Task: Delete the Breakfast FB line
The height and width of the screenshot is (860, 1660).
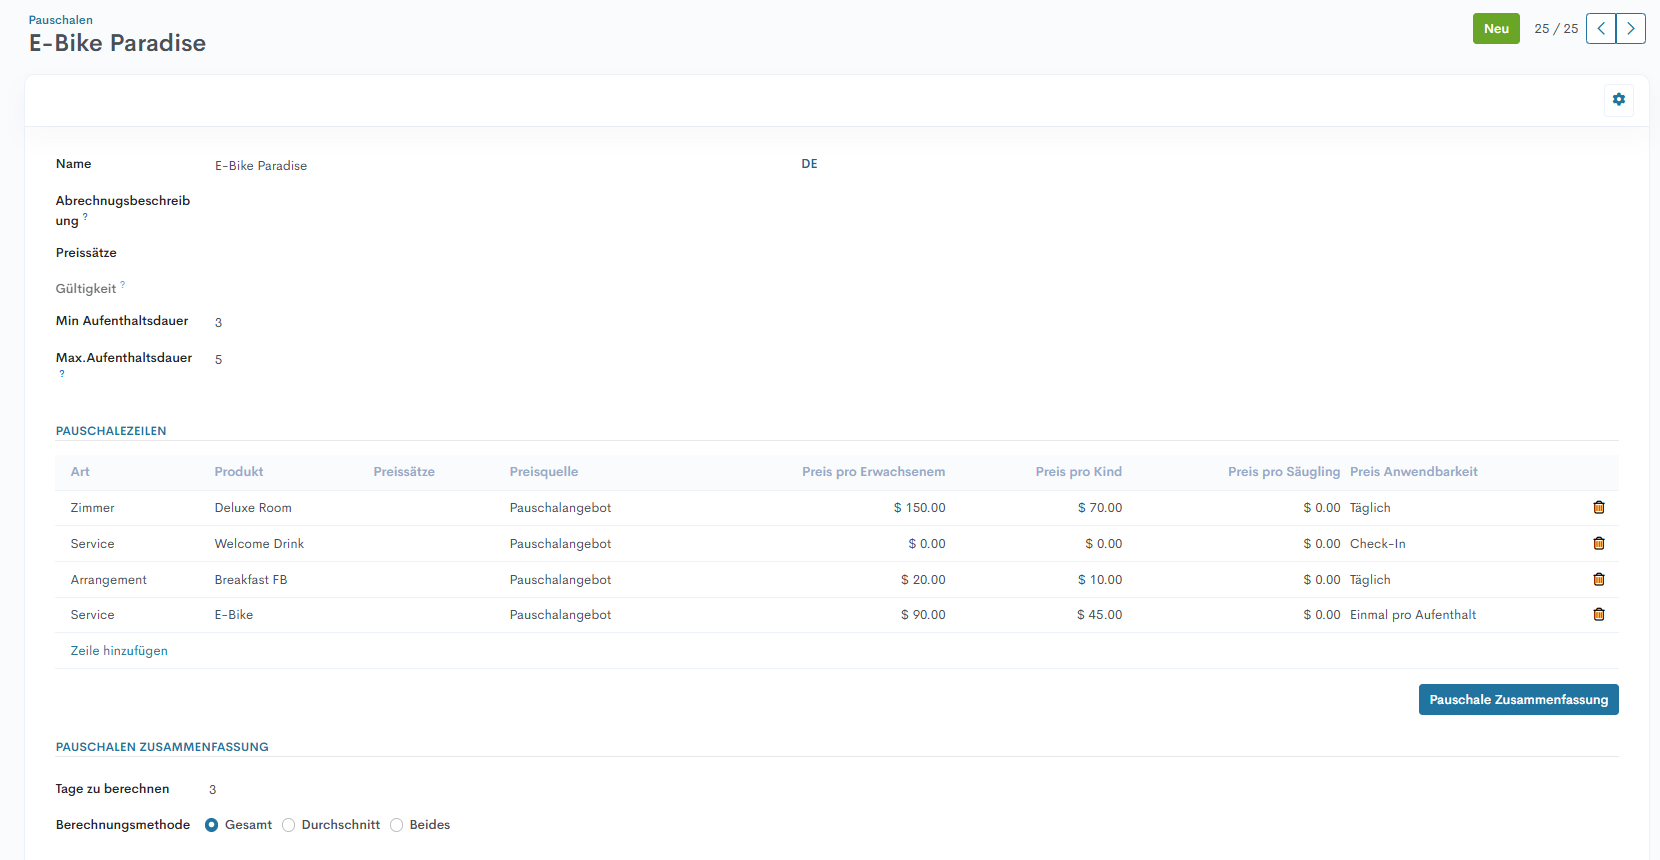Action: pos(1598,580)
